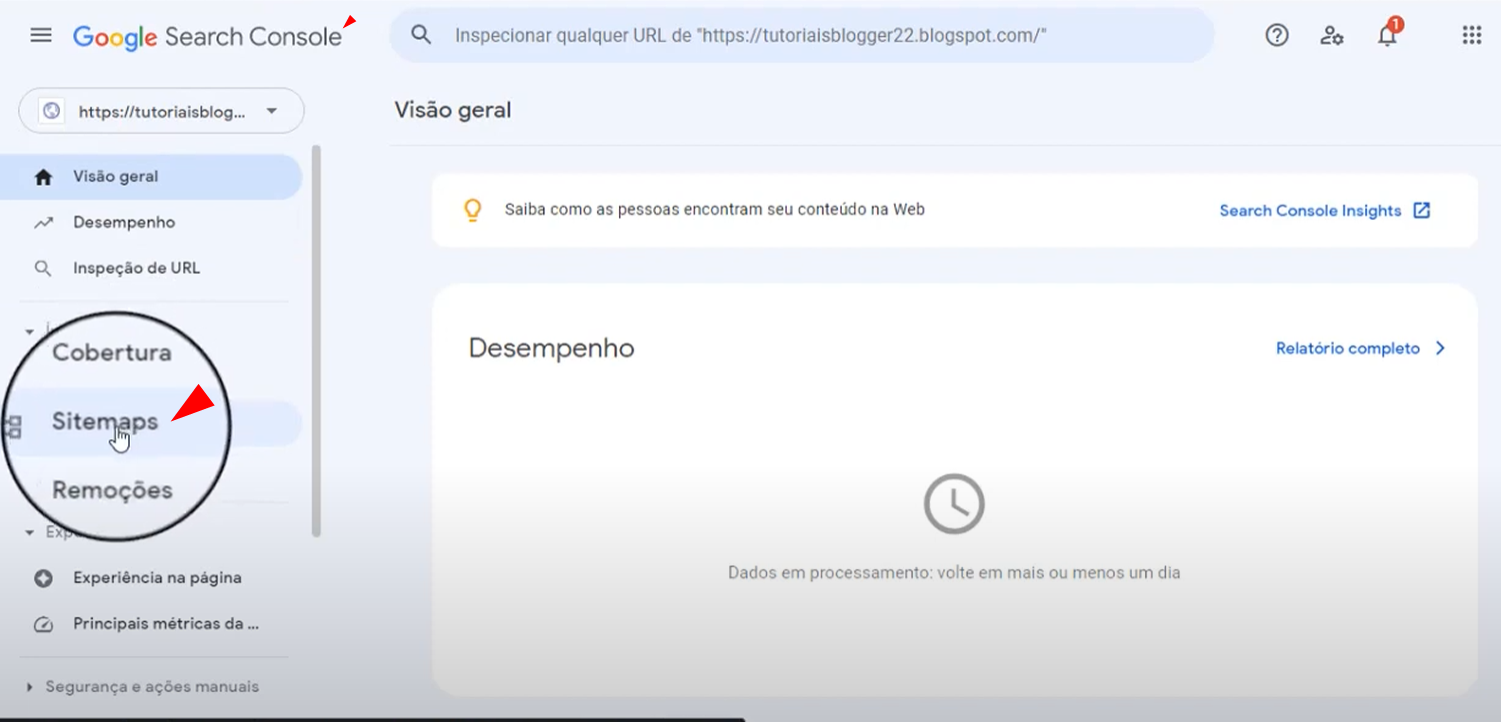
Task: Open Principais métricas da Web report
Action: click(x=165, y=624)
